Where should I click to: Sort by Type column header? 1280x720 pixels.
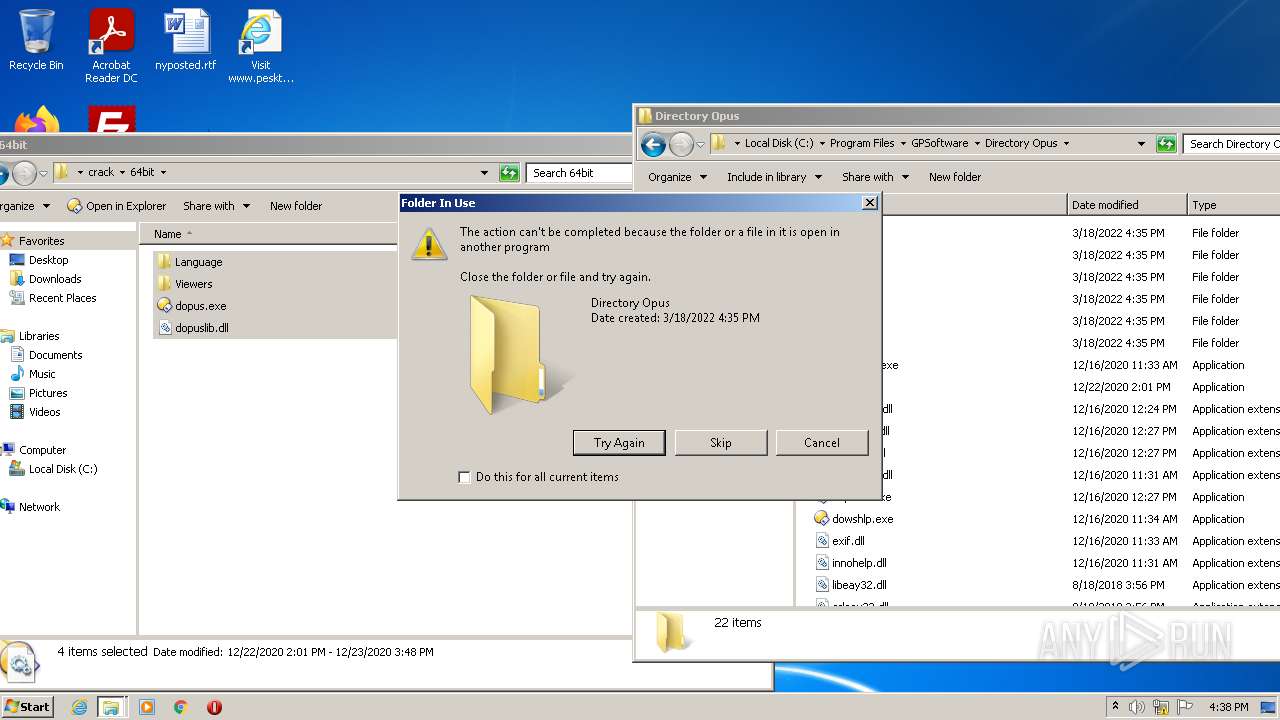pos(1234,205)
